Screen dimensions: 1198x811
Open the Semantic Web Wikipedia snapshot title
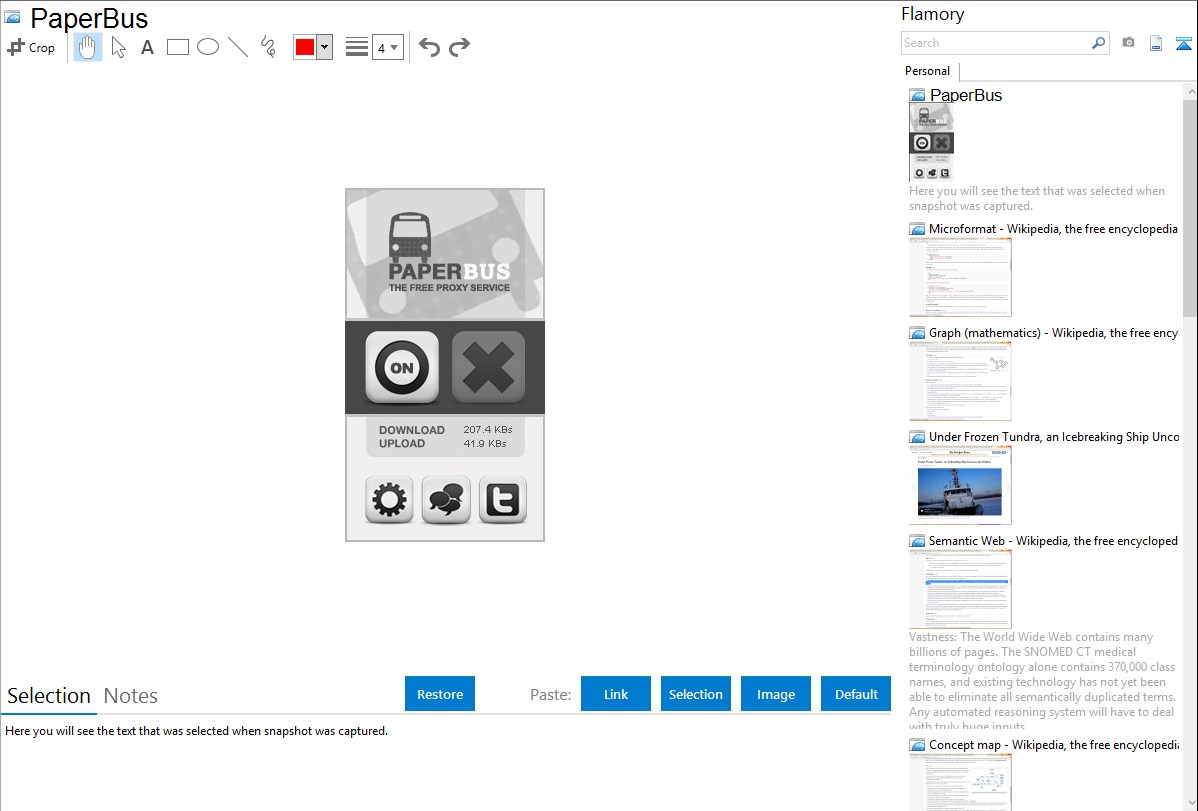coord(1053,540)
